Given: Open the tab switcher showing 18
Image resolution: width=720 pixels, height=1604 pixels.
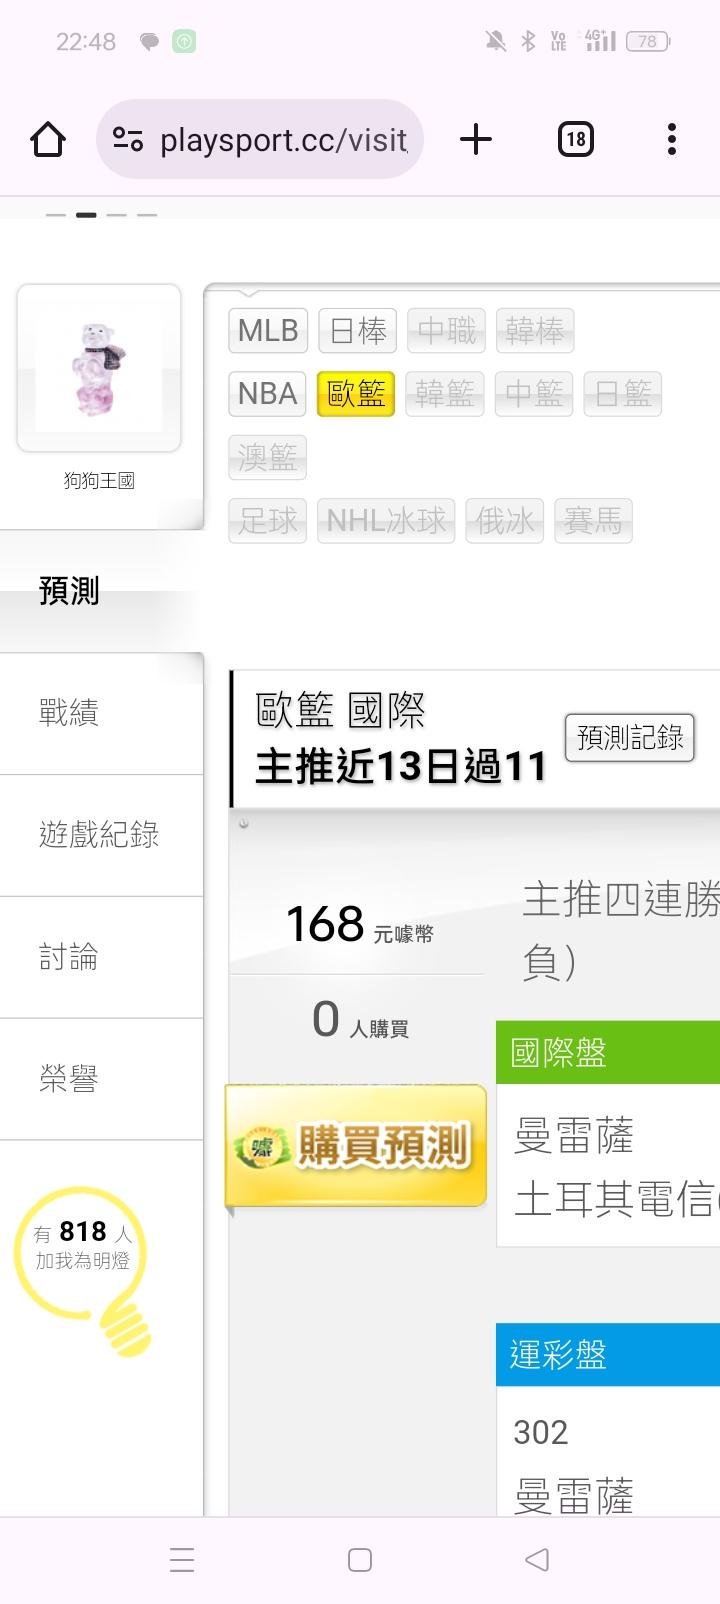Looking at the screenshot, I should tap(575, 139).
